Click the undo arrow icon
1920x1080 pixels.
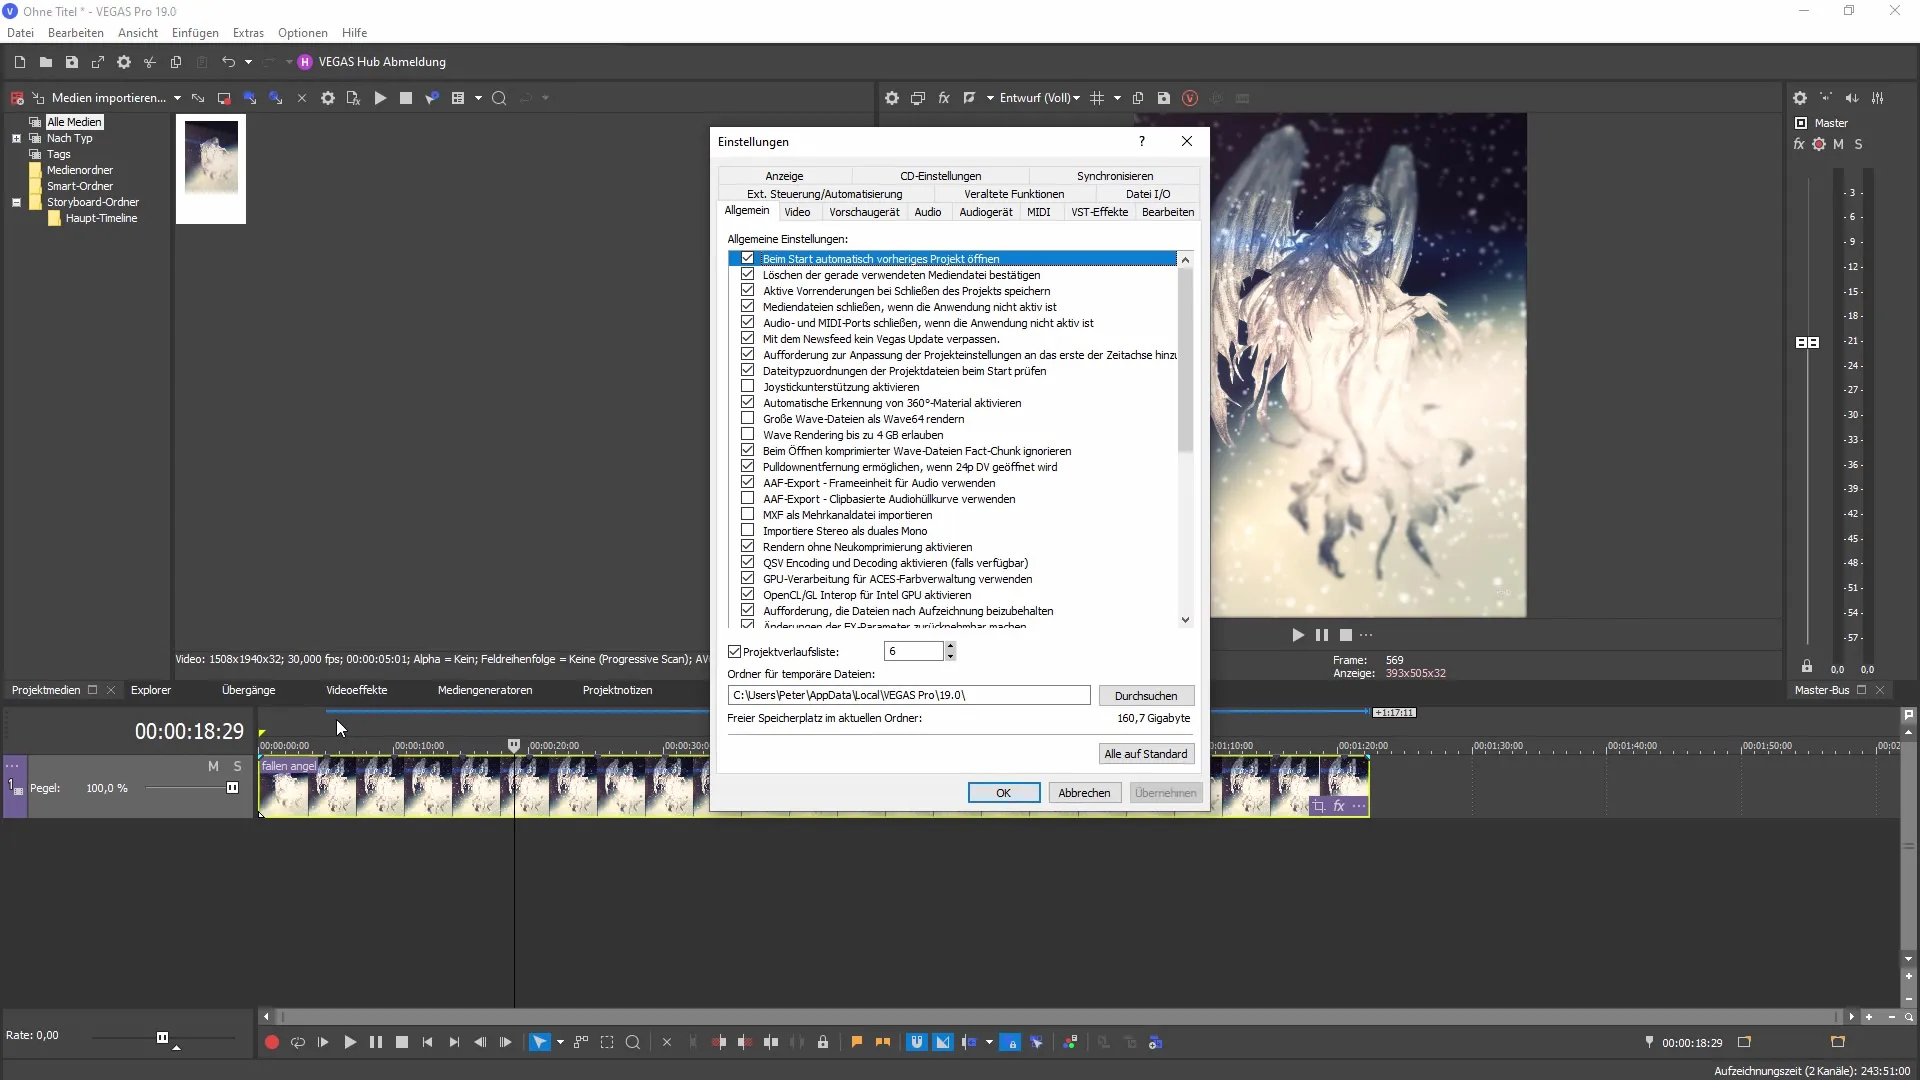click(228, 62)
